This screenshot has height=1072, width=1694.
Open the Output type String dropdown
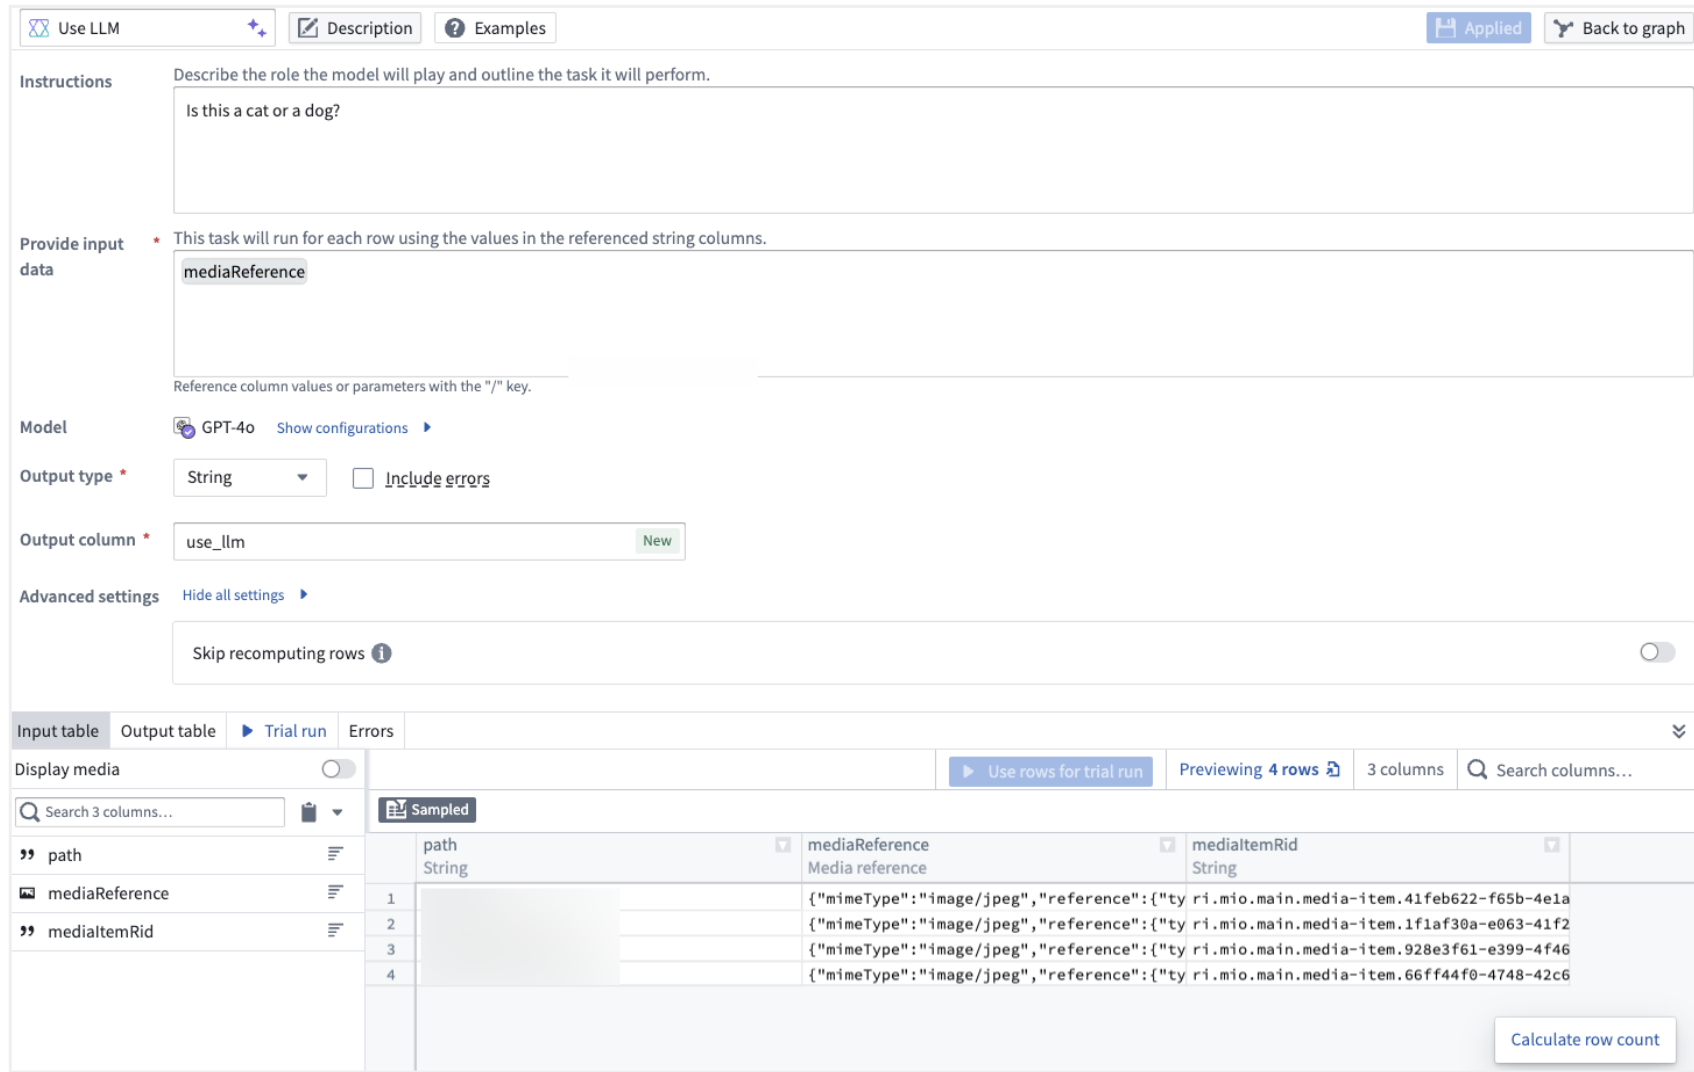250,478
